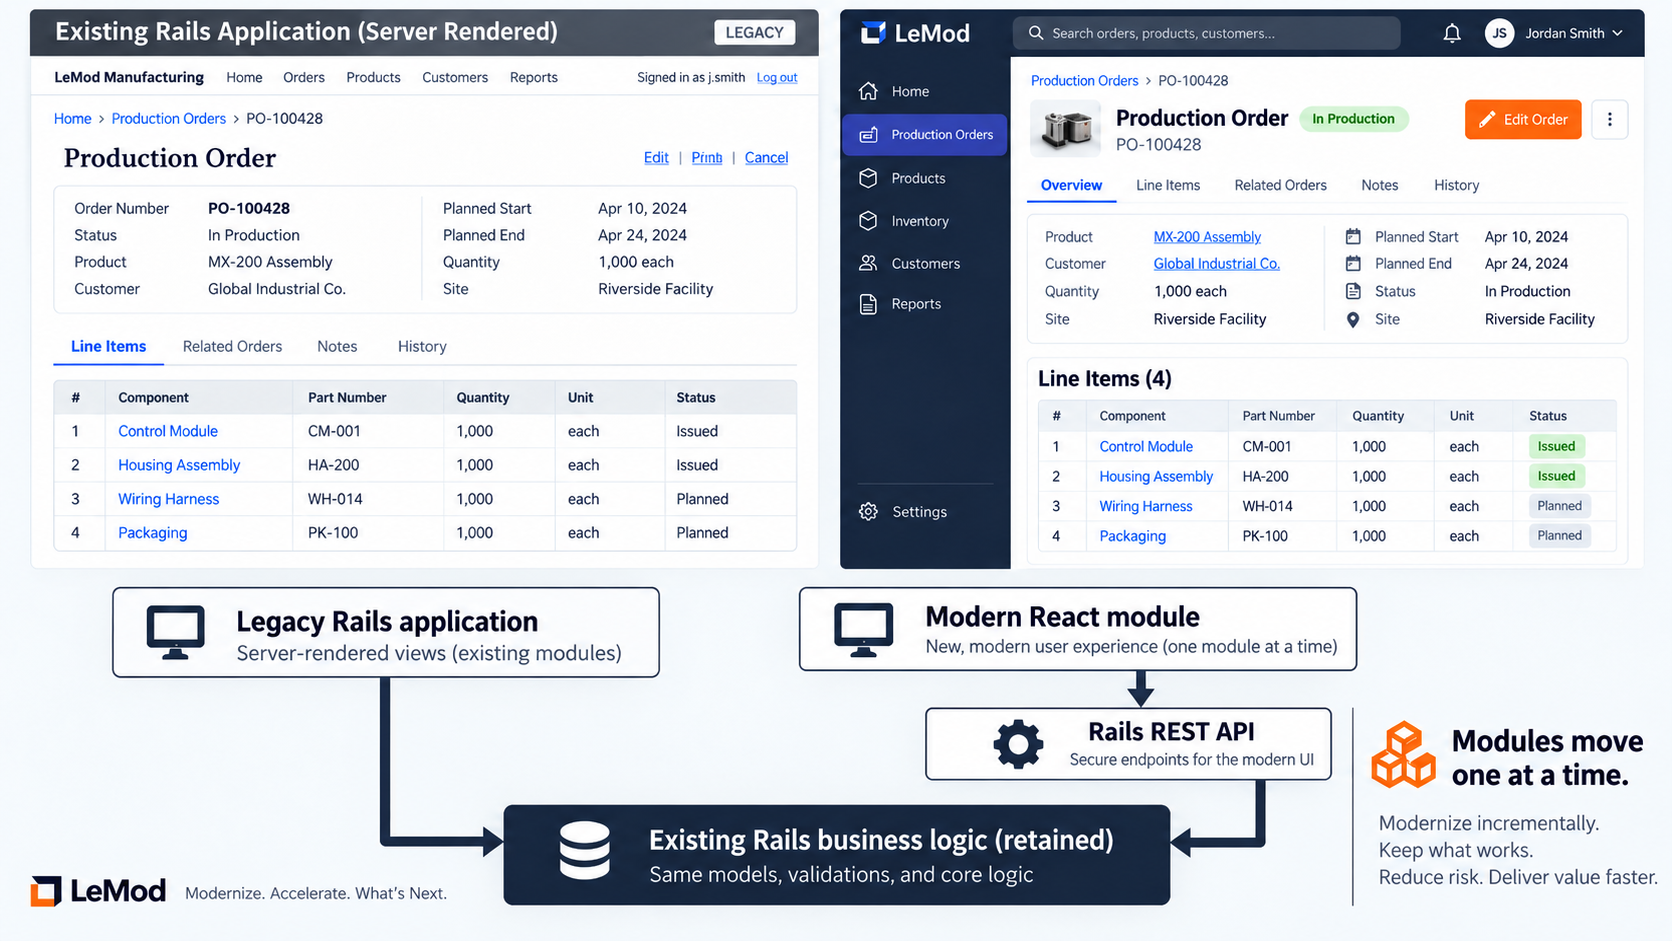Click Global Industrial Co. customer link

click(1216, 264)
